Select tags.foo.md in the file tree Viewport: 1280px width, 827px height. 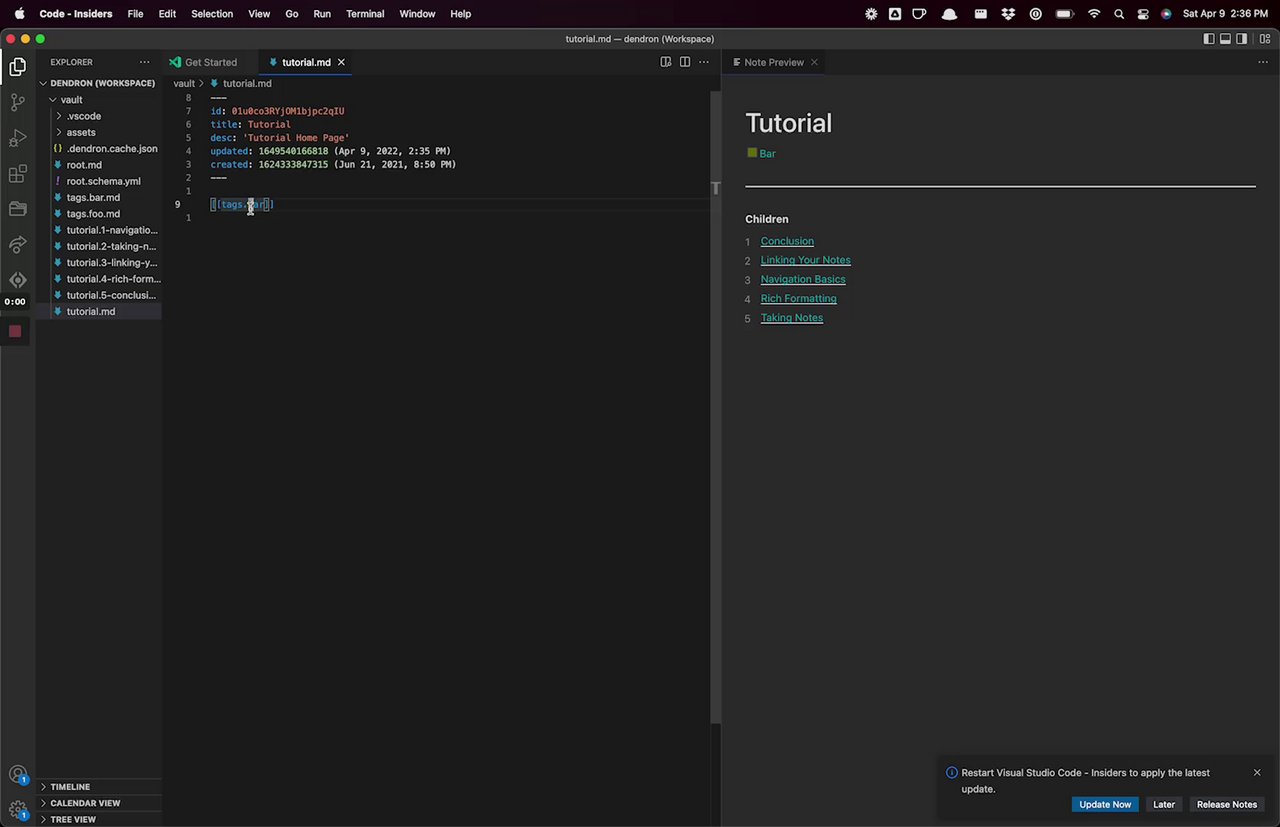pyautogui.click(x=93, y=214)
